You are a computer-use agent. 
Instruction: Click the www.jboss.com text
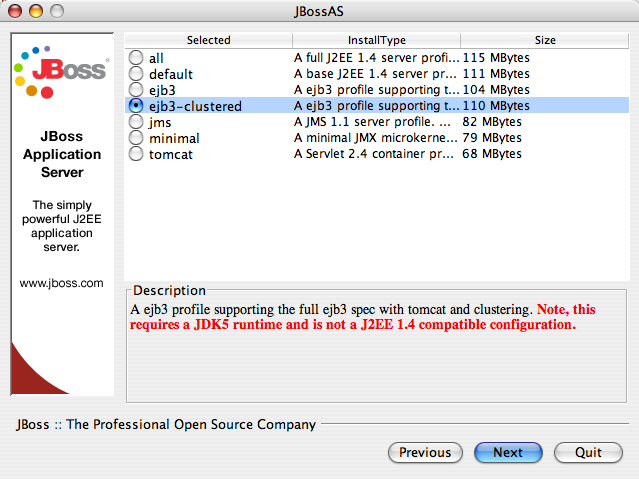click(x=62, y=283)
